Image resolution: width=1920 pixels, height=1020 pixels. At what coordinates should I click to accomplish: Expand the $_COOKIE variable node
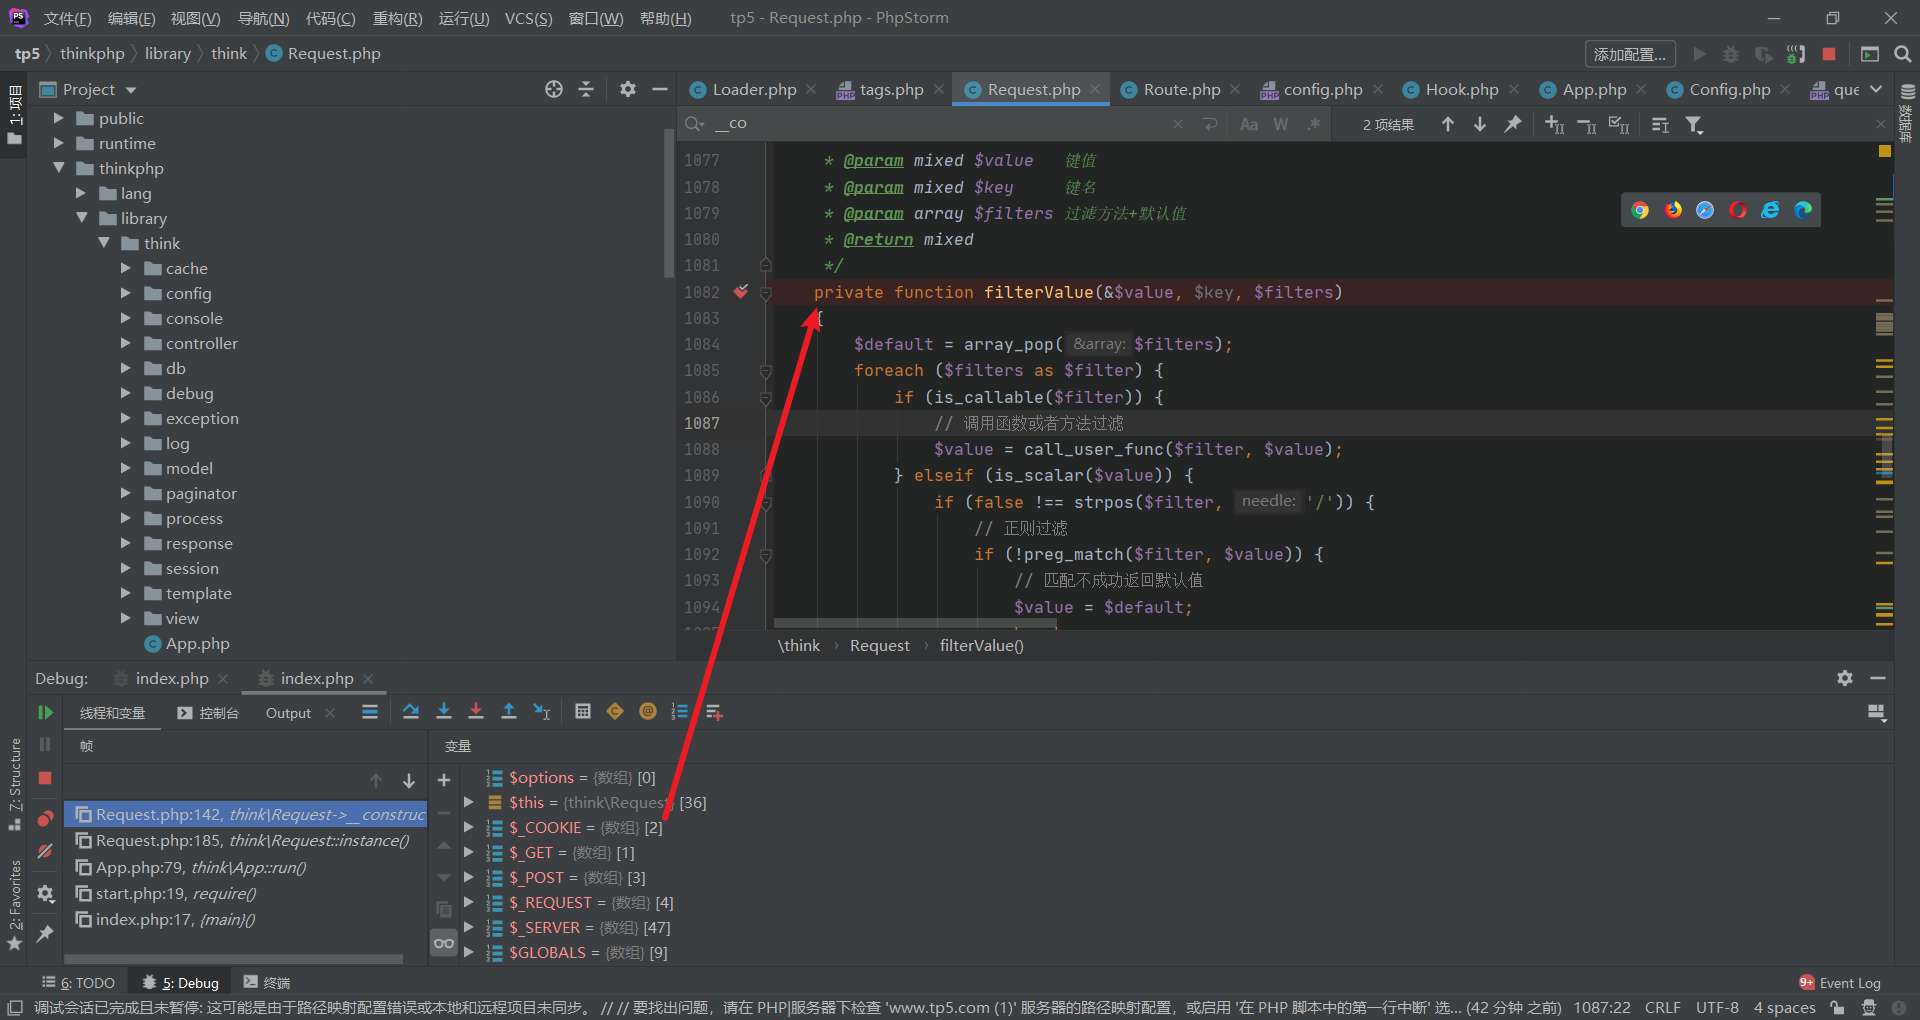click(468, 827)
